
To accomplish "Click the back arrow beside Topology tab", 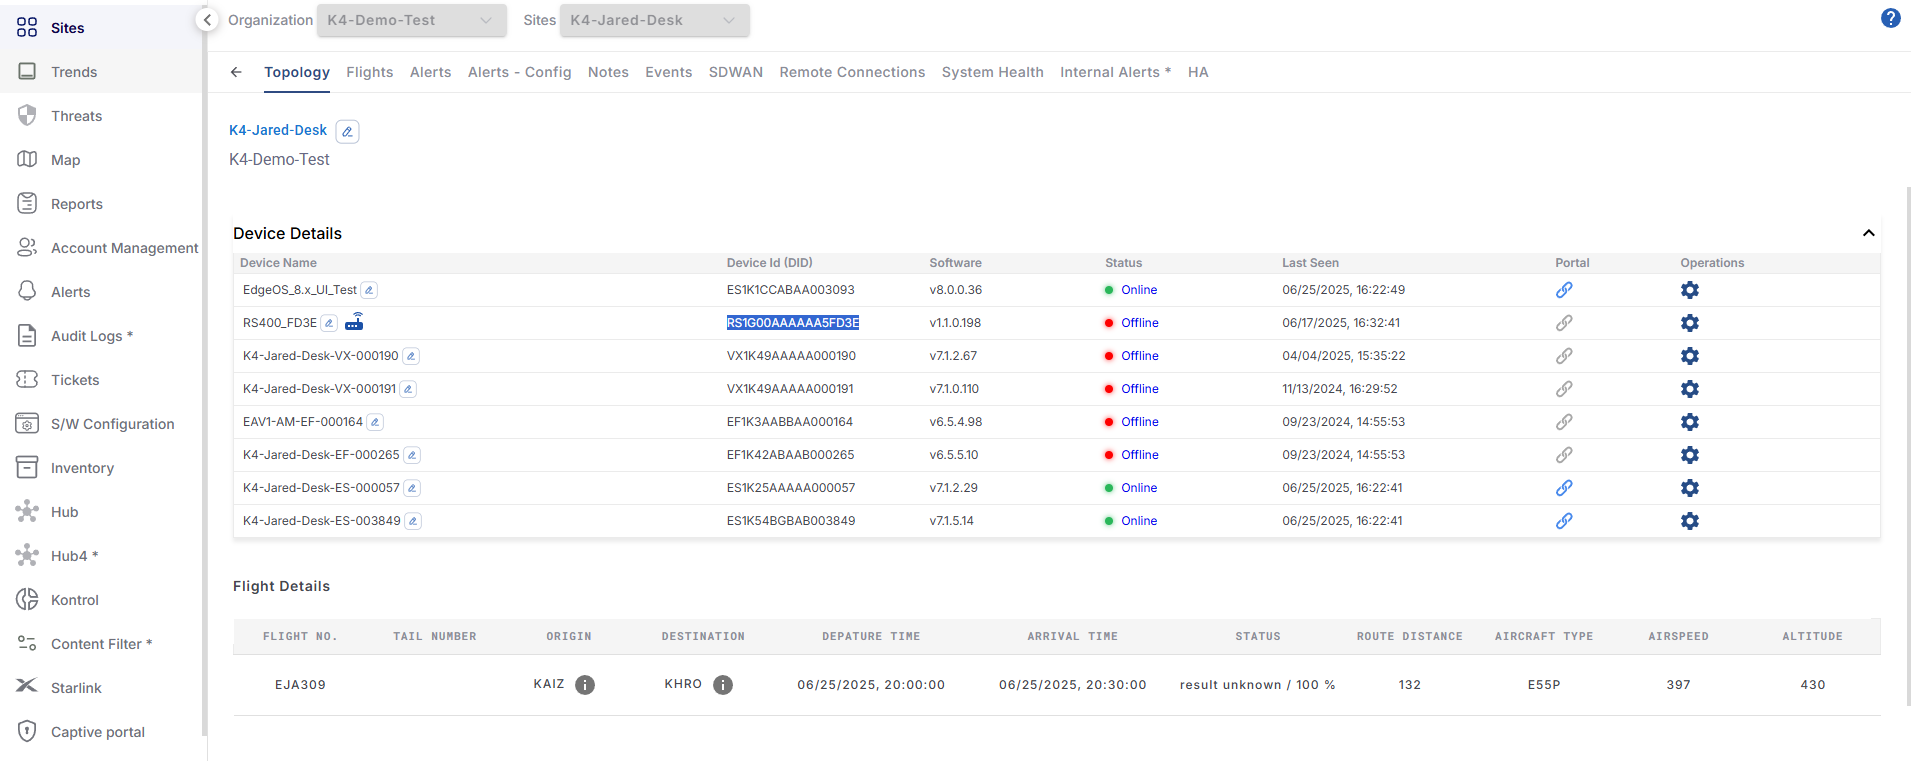I will [x=236, y=72].
